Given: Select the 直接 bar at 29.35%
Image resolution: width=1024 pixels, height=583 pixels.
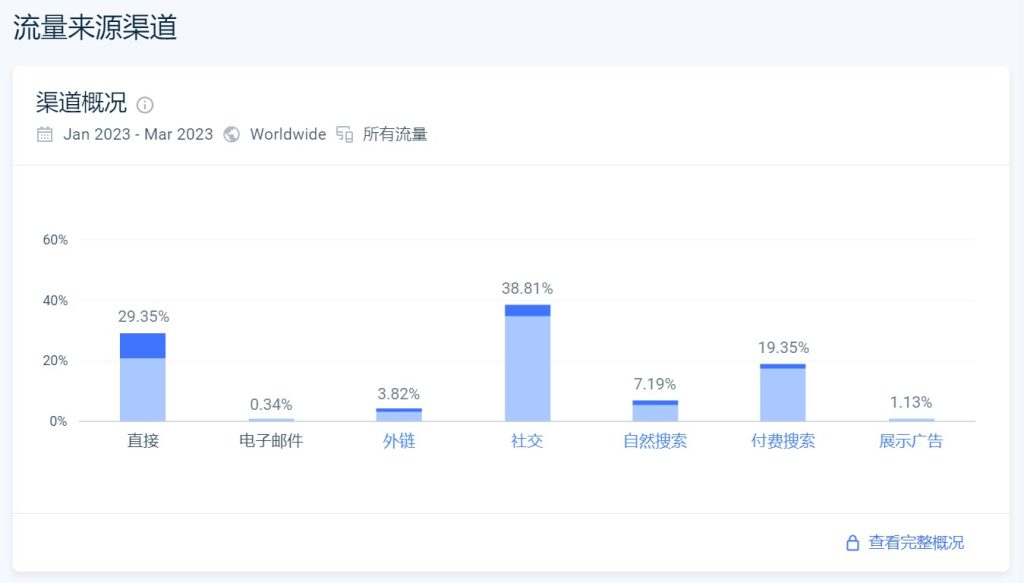Looking at the screenshot, I should 142,377.
